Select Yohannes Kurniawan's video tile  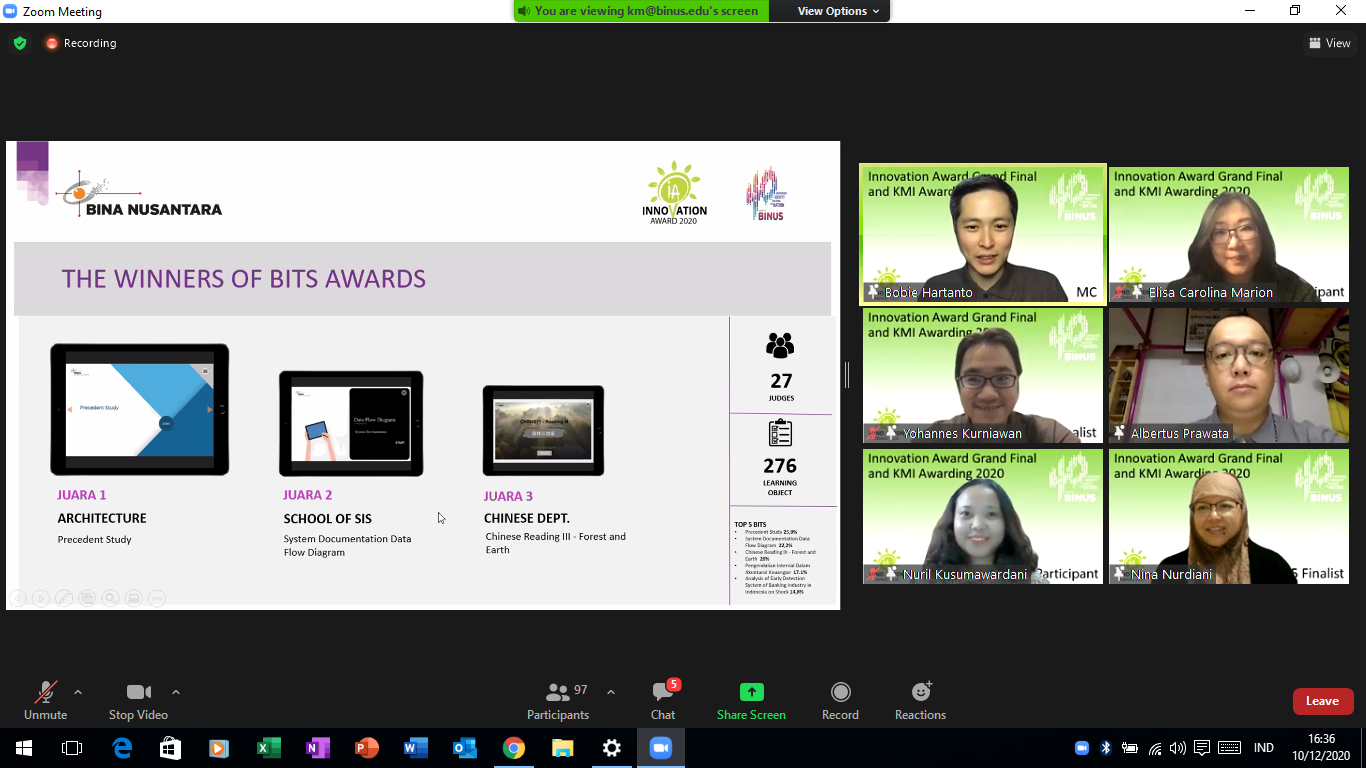pyautogui.click(x=983, y=375)
